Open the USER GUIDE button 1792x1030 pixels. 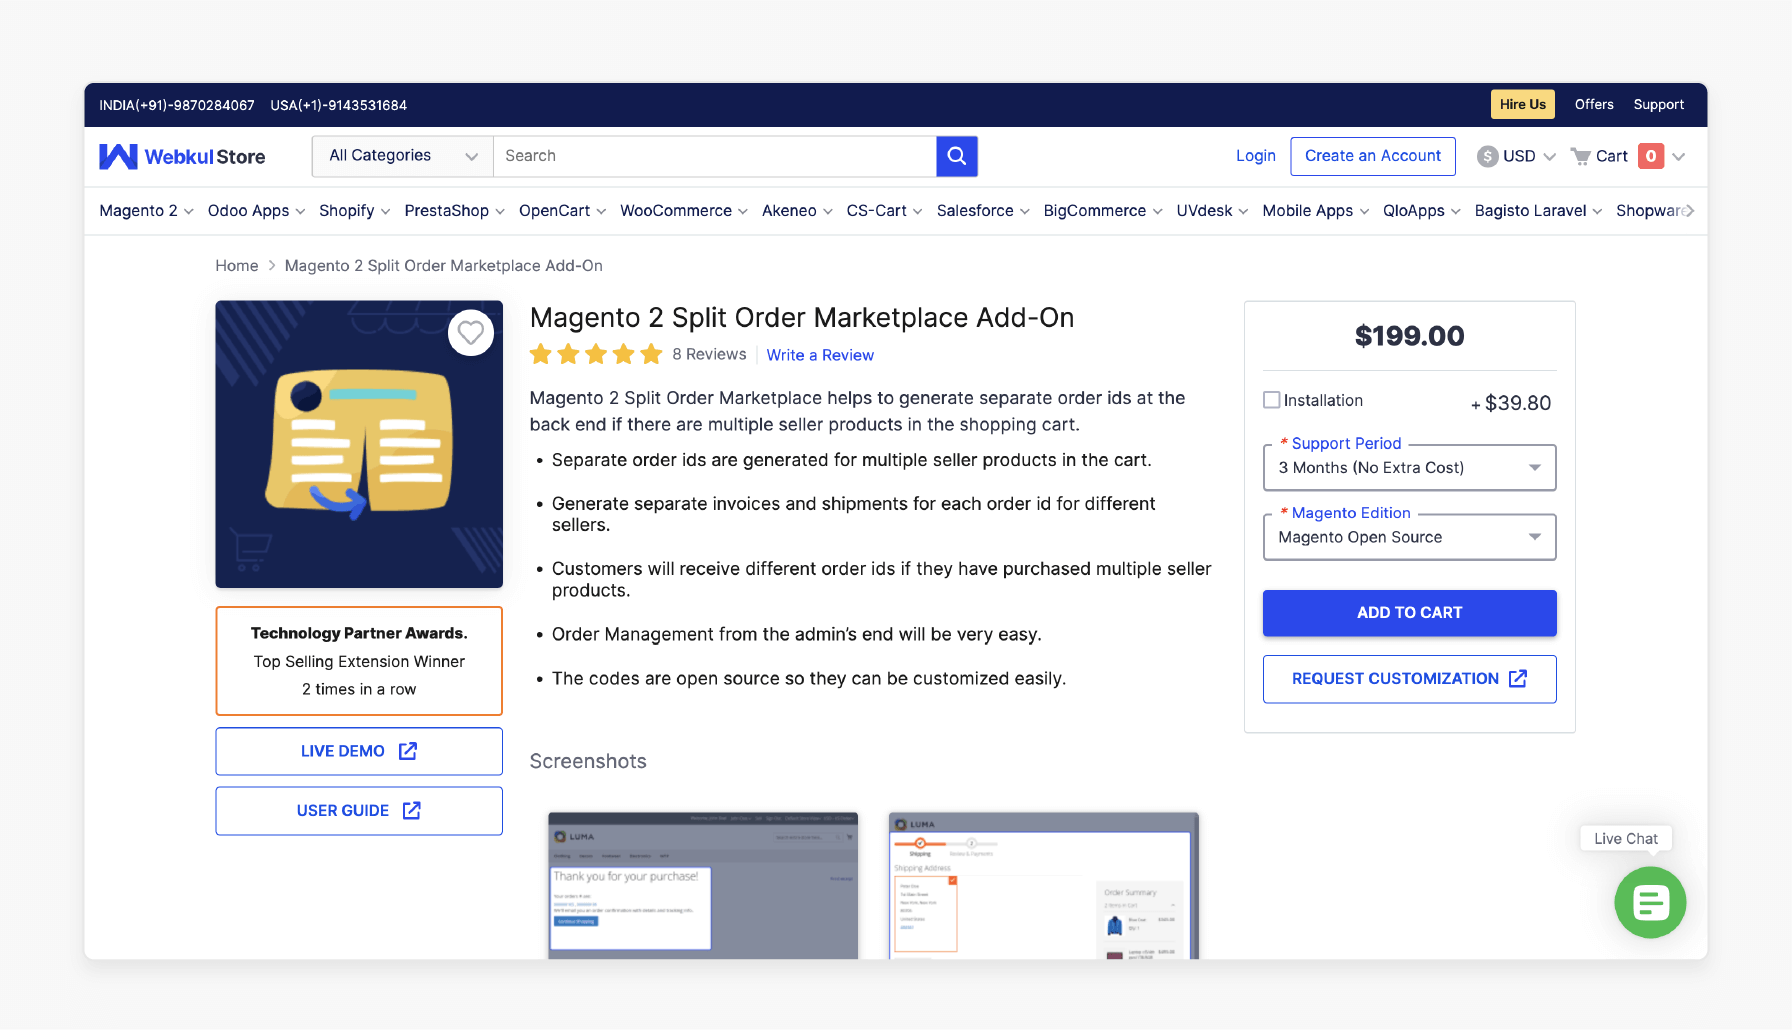(x=359, y=811)
